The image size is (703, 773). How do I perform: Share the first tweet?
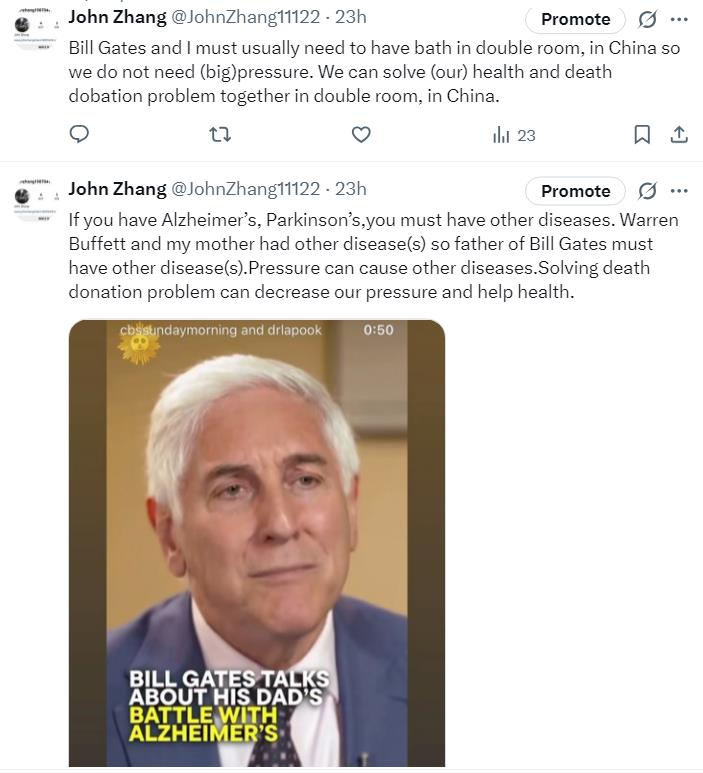[679, 135]
